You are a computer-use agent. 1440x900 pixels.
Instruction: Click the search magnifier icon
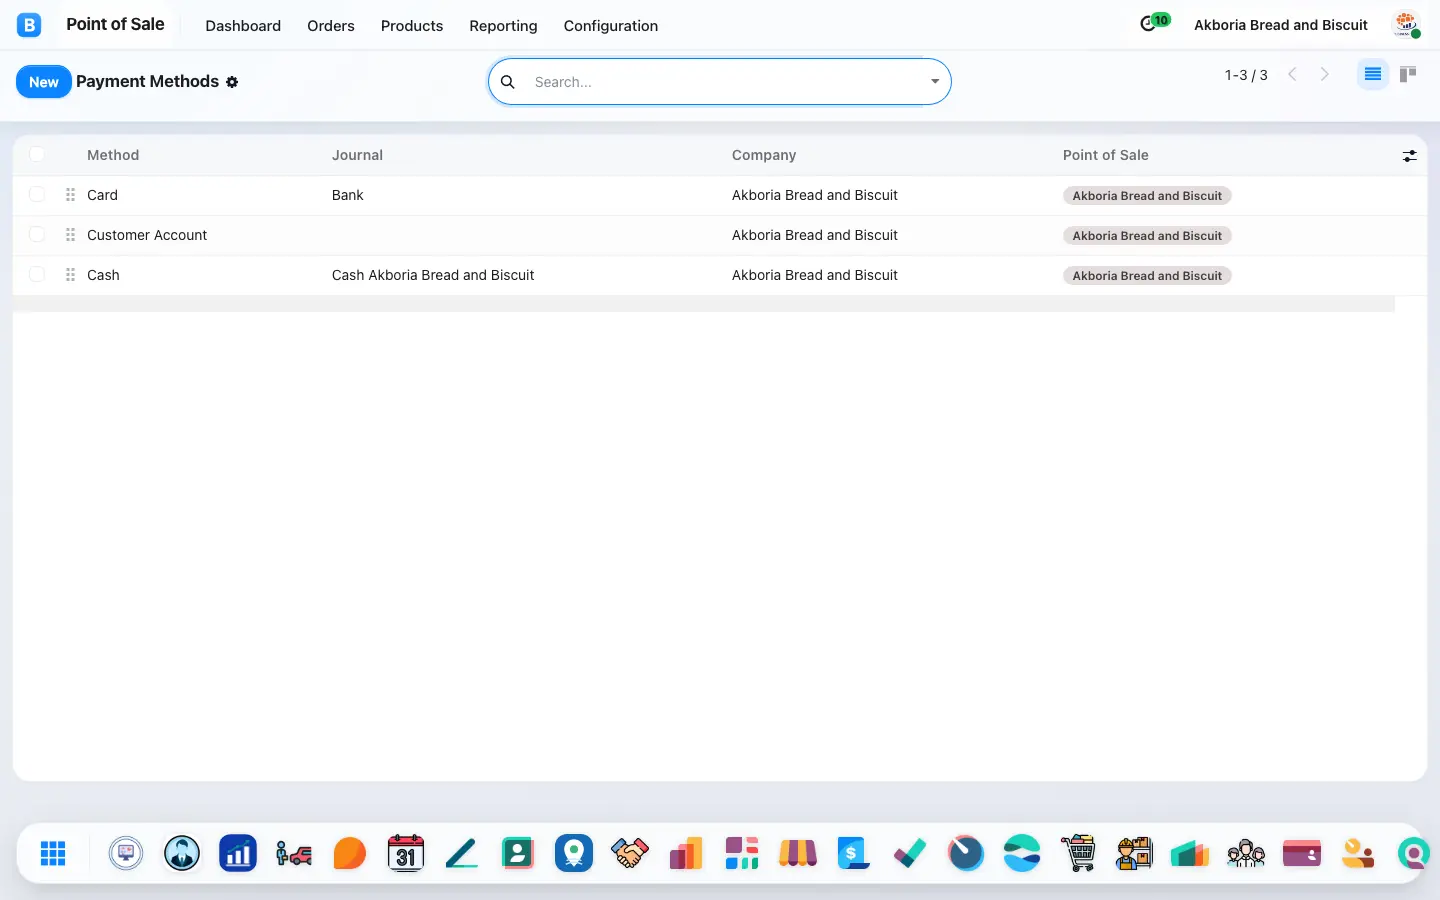tap(508, 82)
